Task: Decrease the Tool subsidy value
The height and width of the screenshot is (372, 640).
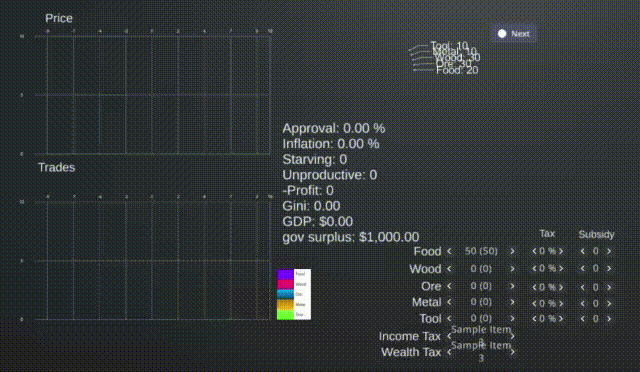Action: (x=583, y=319)
